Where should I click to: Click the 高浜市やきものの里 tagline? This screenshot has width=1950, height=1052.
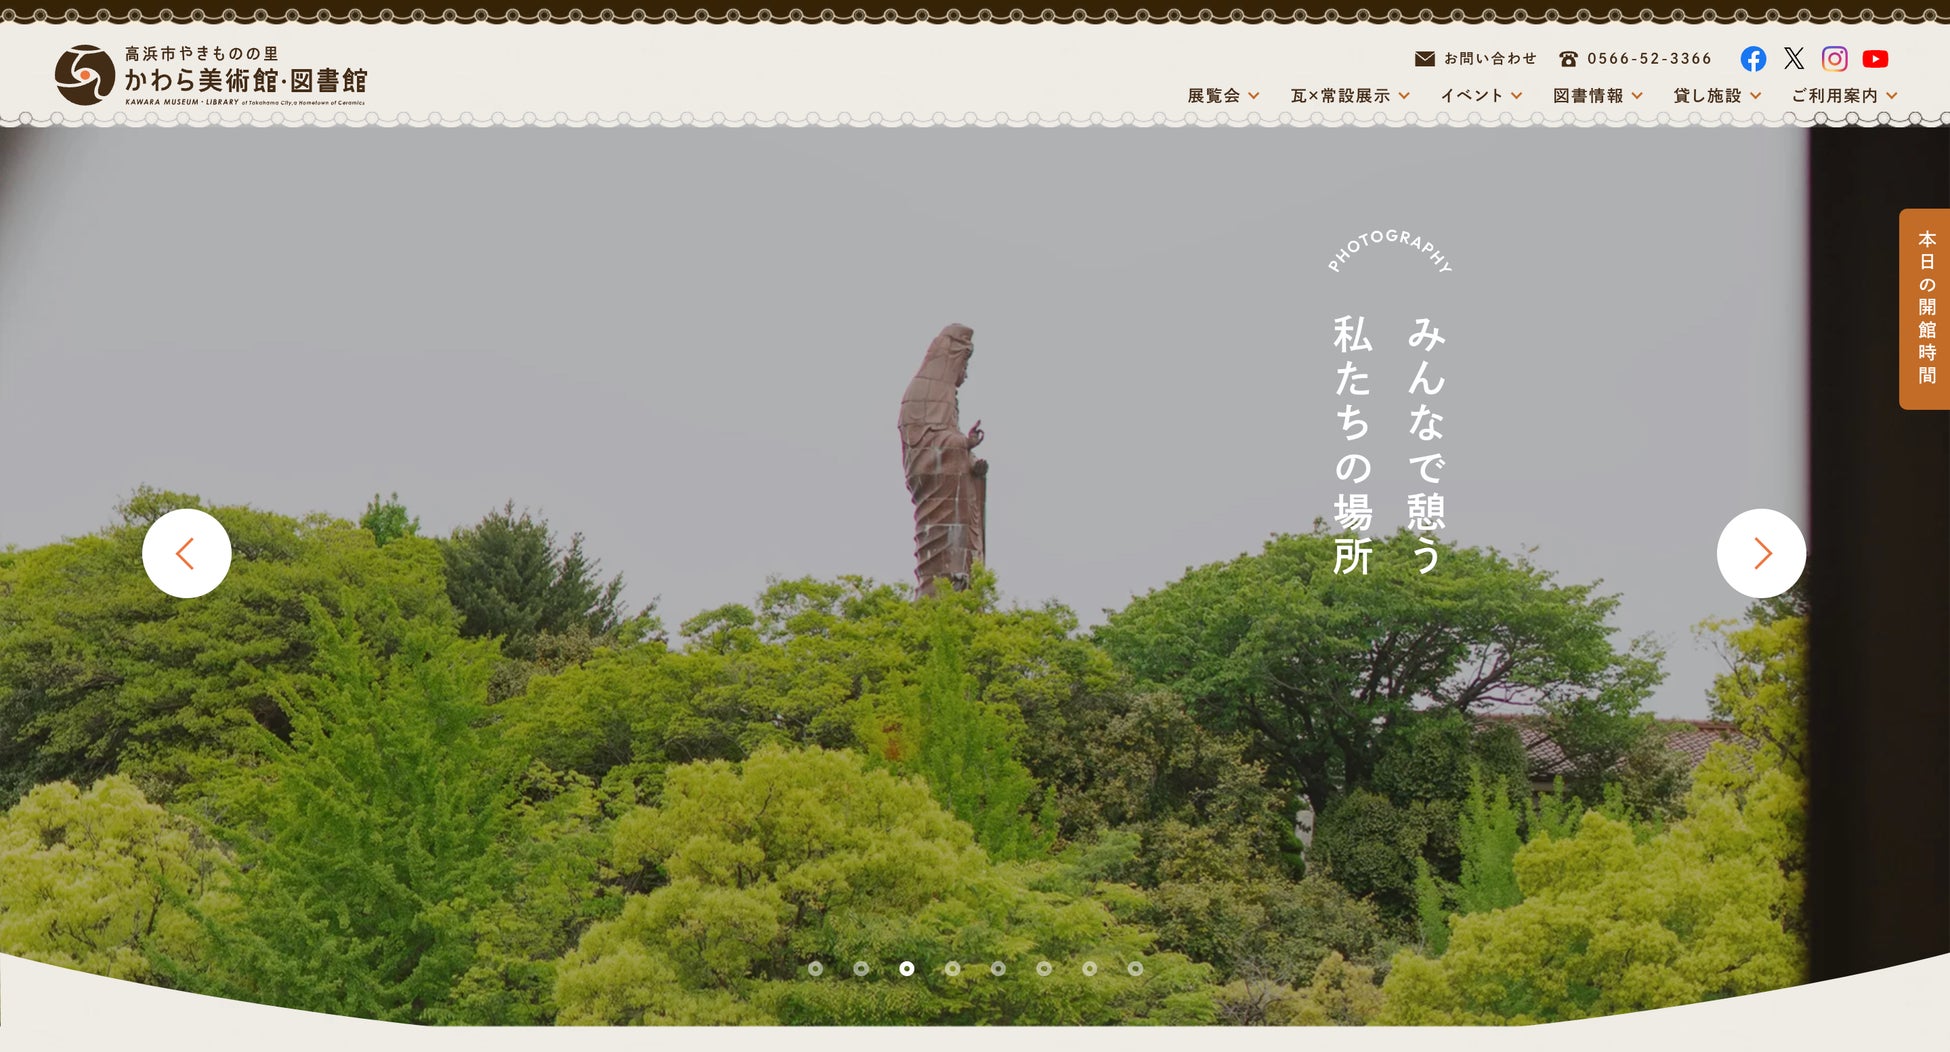[202, 54]
